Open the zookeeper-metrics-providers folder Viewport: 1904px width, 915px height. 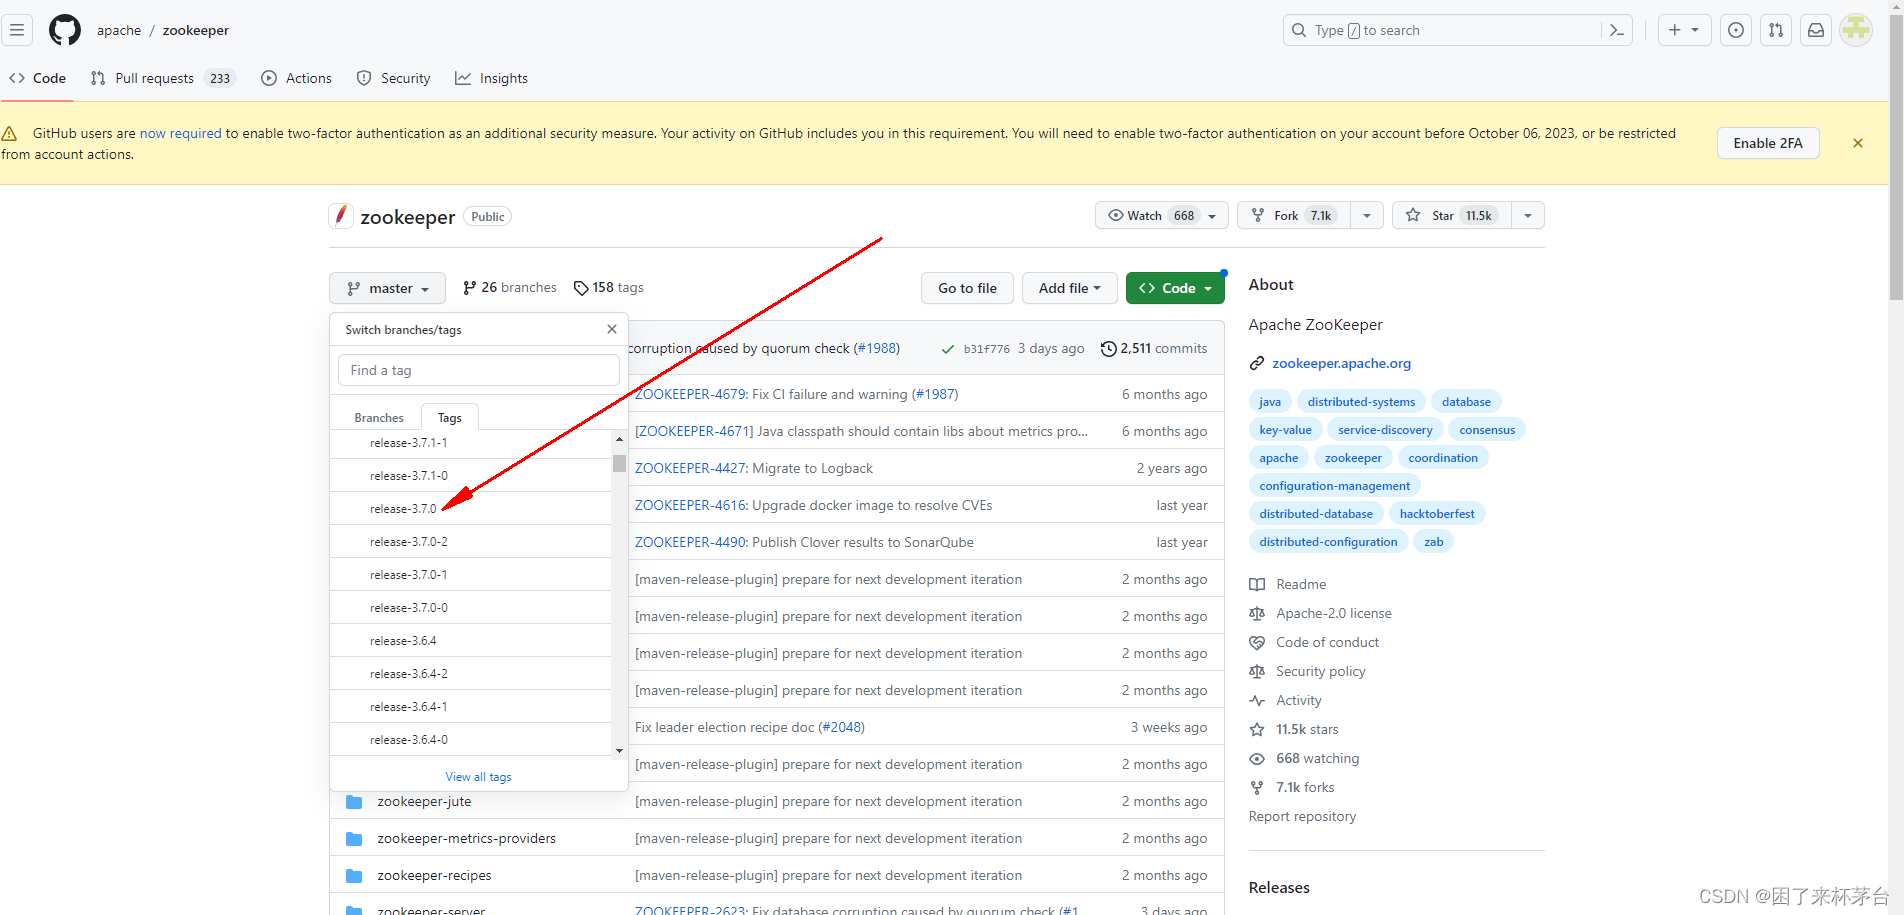pos(466,838)
